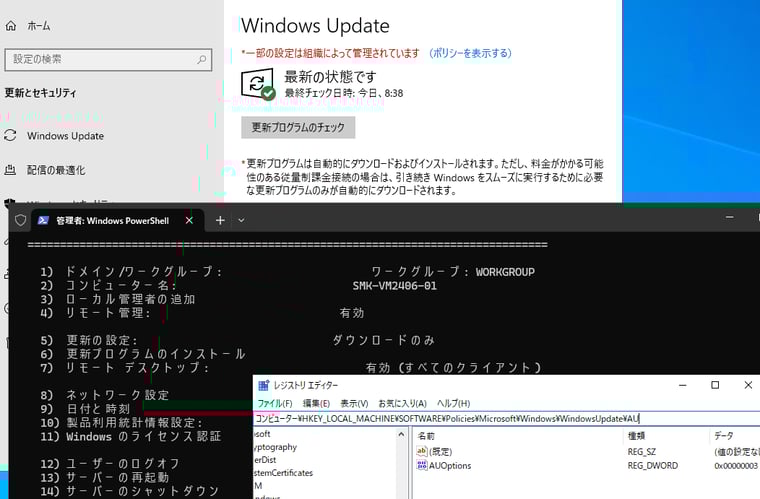Click the 更新とセキュリティ section heading
The height and width of the screenshot is (499, 760).
click(40, 93)
